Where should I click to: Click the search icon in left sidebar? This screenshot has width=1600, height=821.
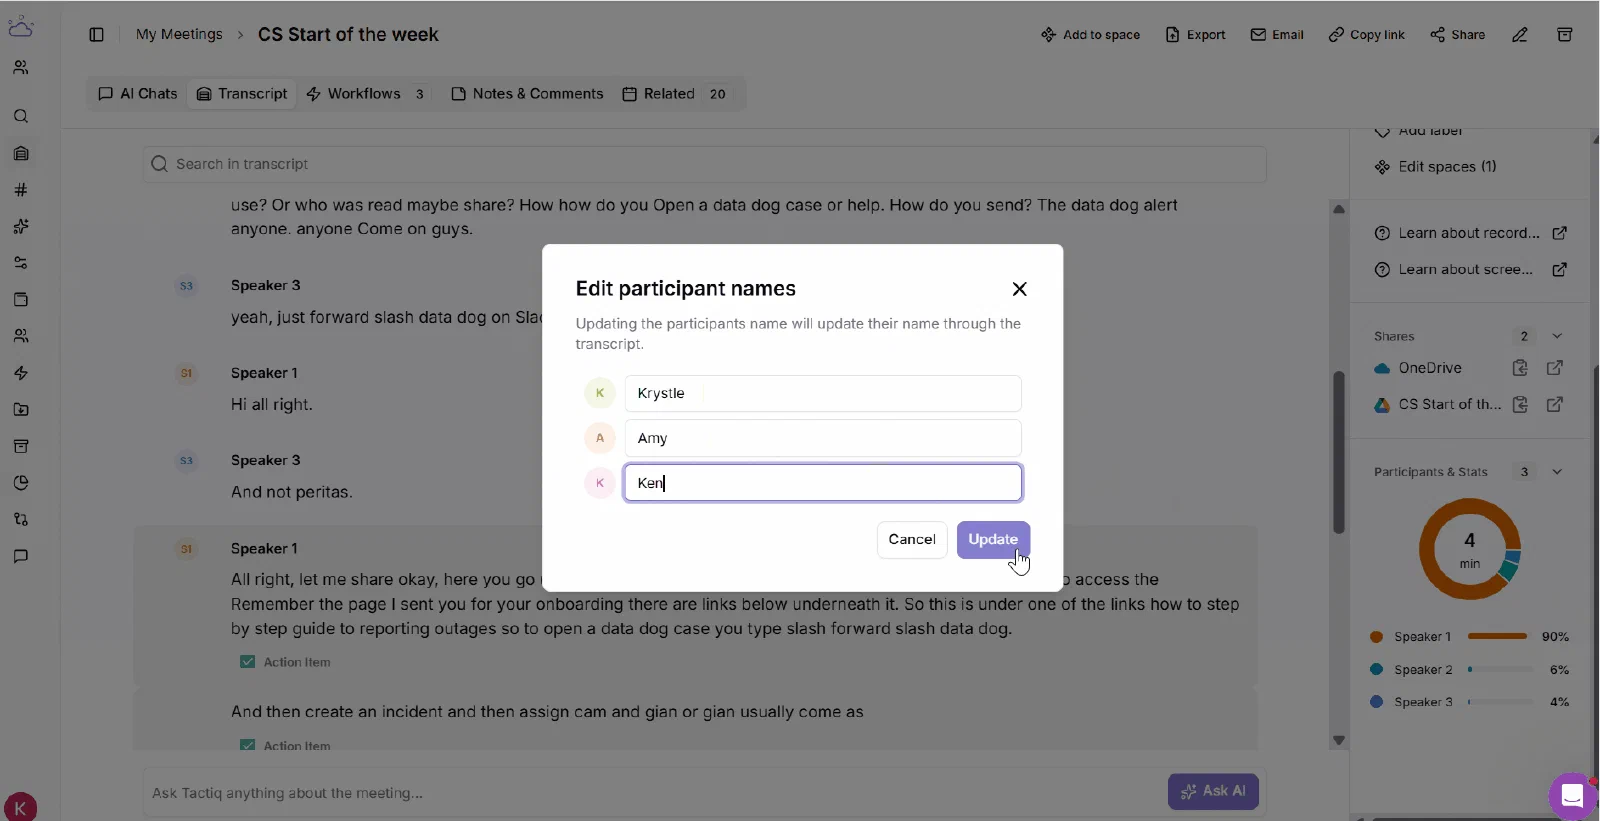tap(21, 116)
